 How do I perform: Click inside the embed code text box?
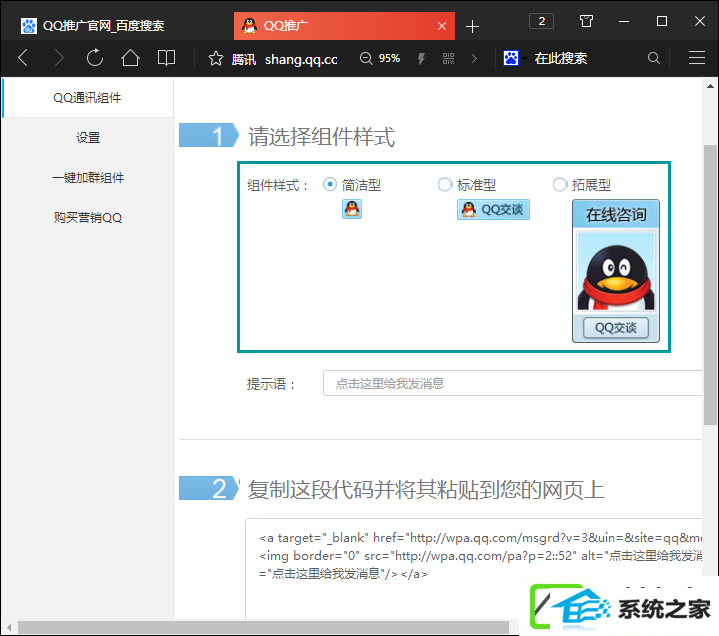(x=474, y=569)
